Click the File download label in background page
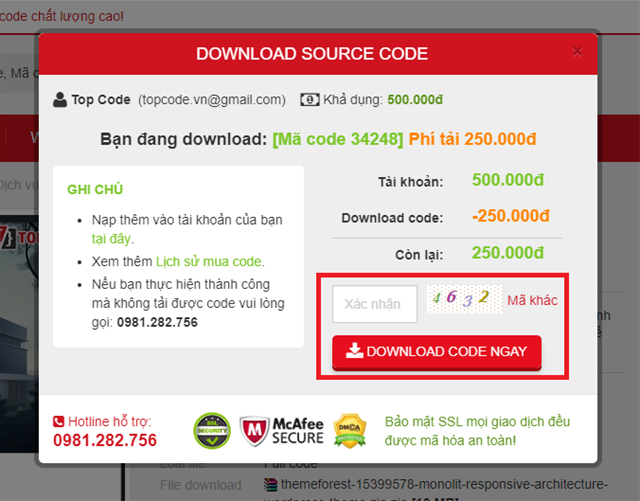640x501 pixels. pos(200,485)
